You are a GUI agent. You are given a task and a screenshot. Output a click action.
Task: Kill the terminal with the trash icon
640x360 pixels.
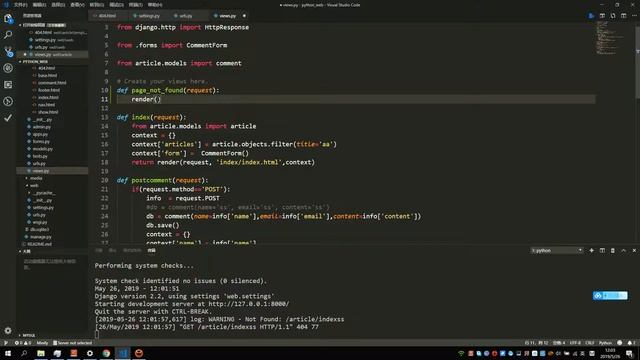point(613,250)
